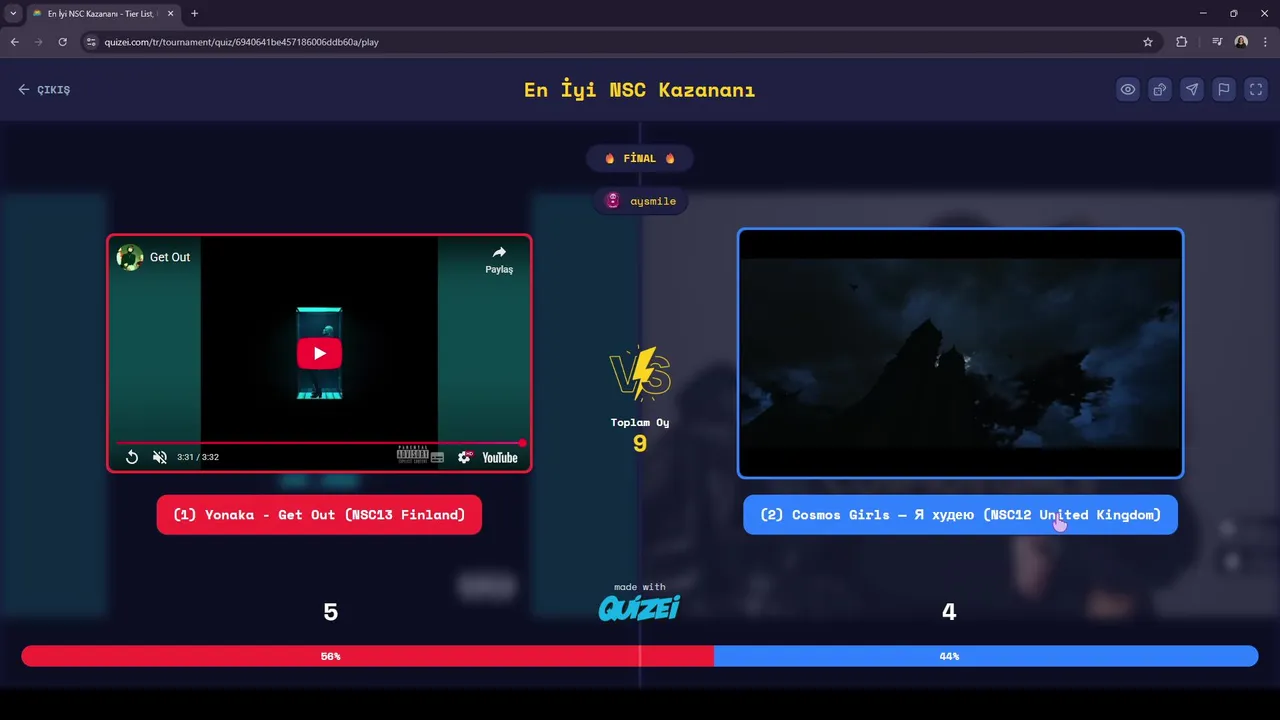Replay the Get Out video
This screenshot has height=720, width=1280.
pos(131,457)
